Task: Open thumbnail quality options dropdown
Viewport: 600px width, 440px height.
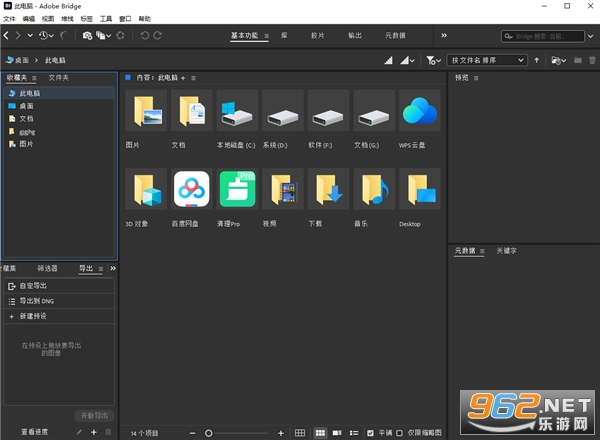Action: [x=408, y=60]
